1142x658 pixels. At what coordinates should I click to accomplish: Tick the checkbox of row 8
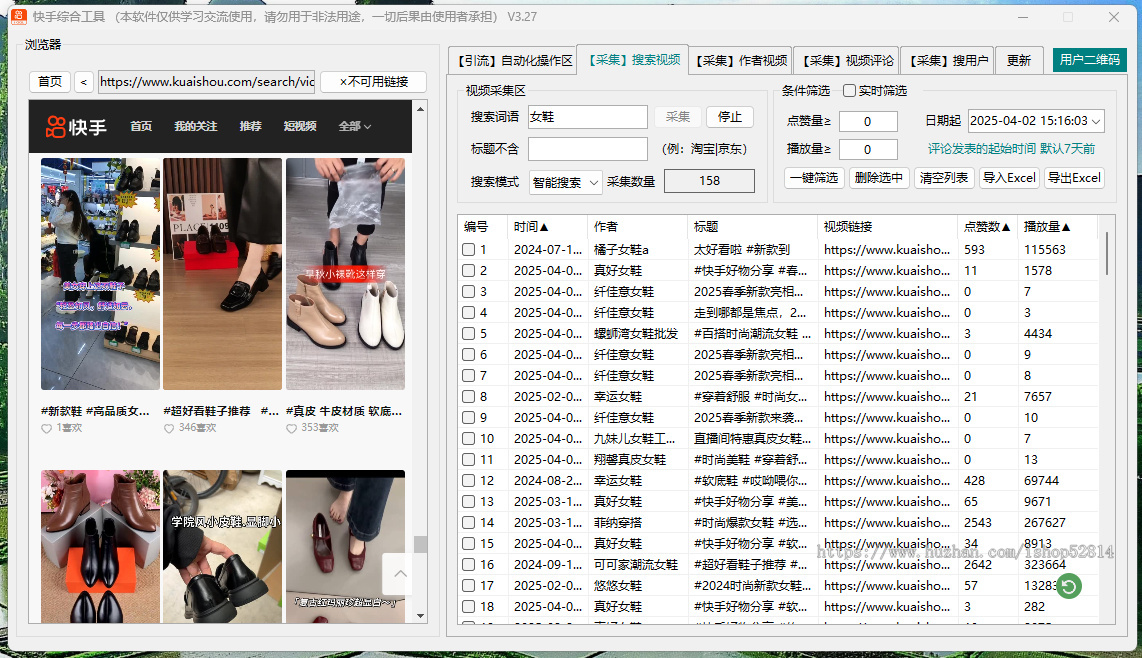(x=468, y=396)
